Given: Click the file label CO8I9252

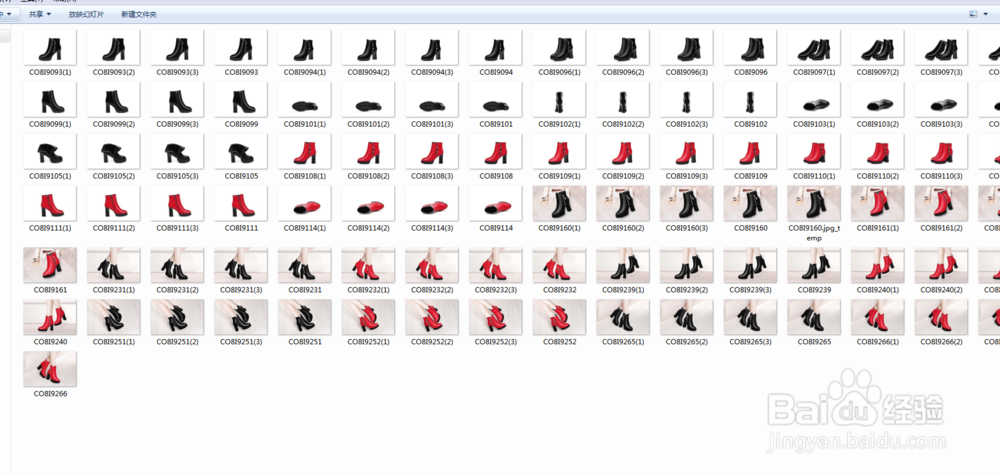Looking at the screenshot, I should pos(559,342).
